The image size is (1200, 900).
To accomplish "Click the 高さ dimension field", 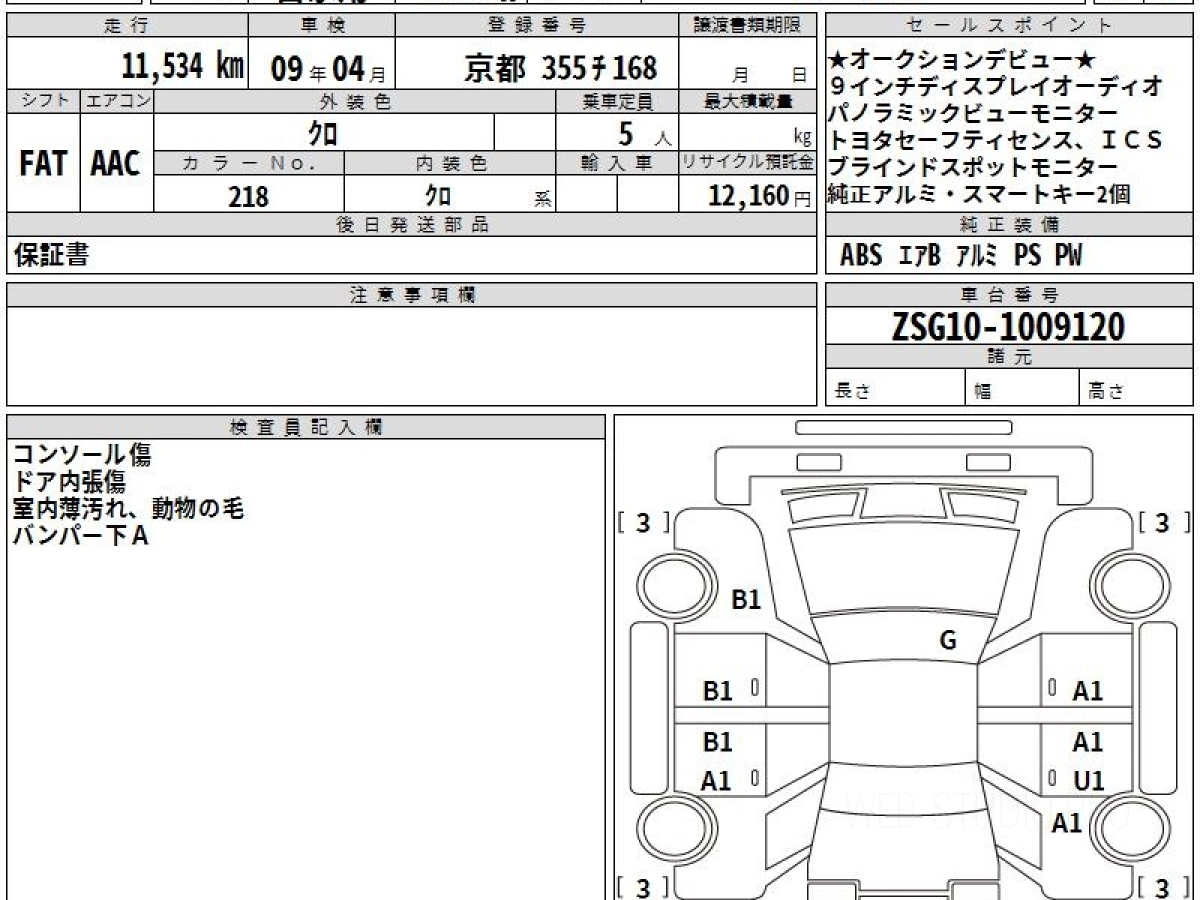I will point(1136,388).
